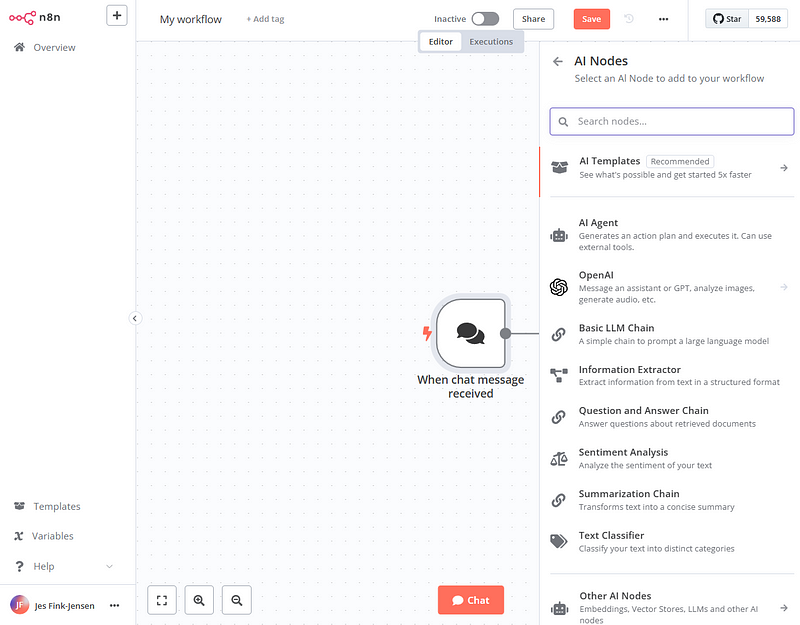800x625 pixels.
Task: Click the Variables x icon
Action: 19,536
